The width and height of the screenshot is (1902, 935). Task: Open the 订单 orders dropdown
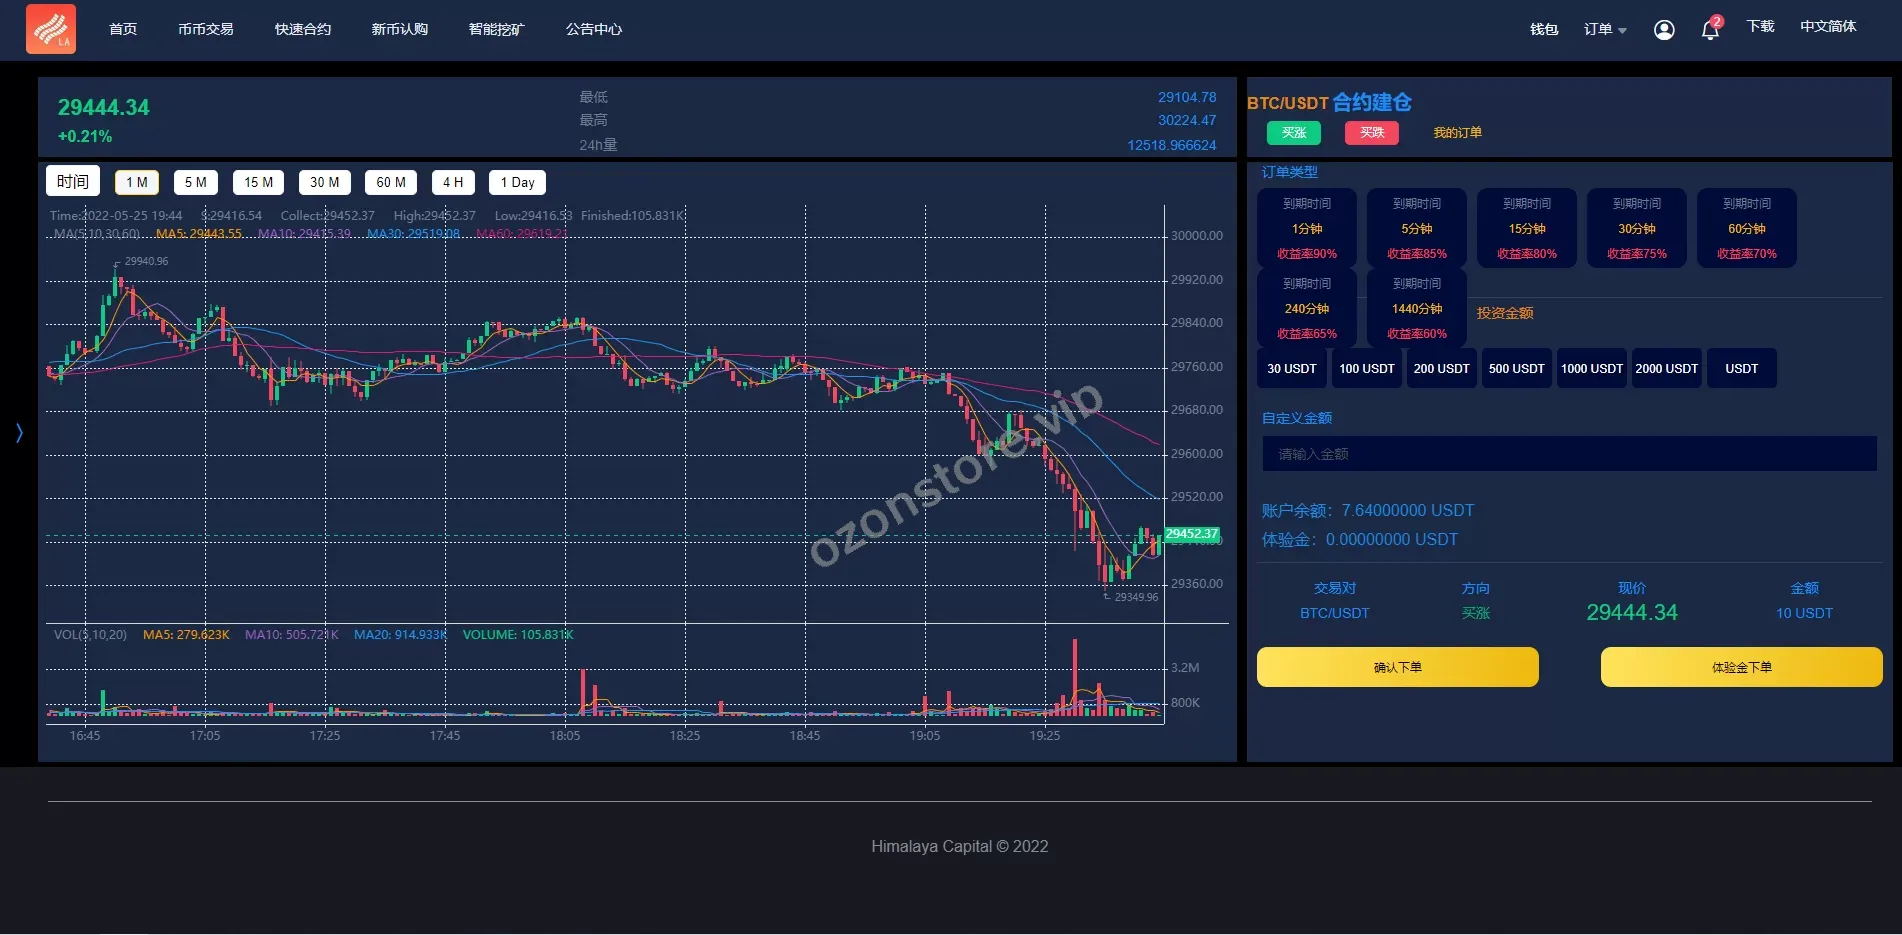click(1604, 30)
